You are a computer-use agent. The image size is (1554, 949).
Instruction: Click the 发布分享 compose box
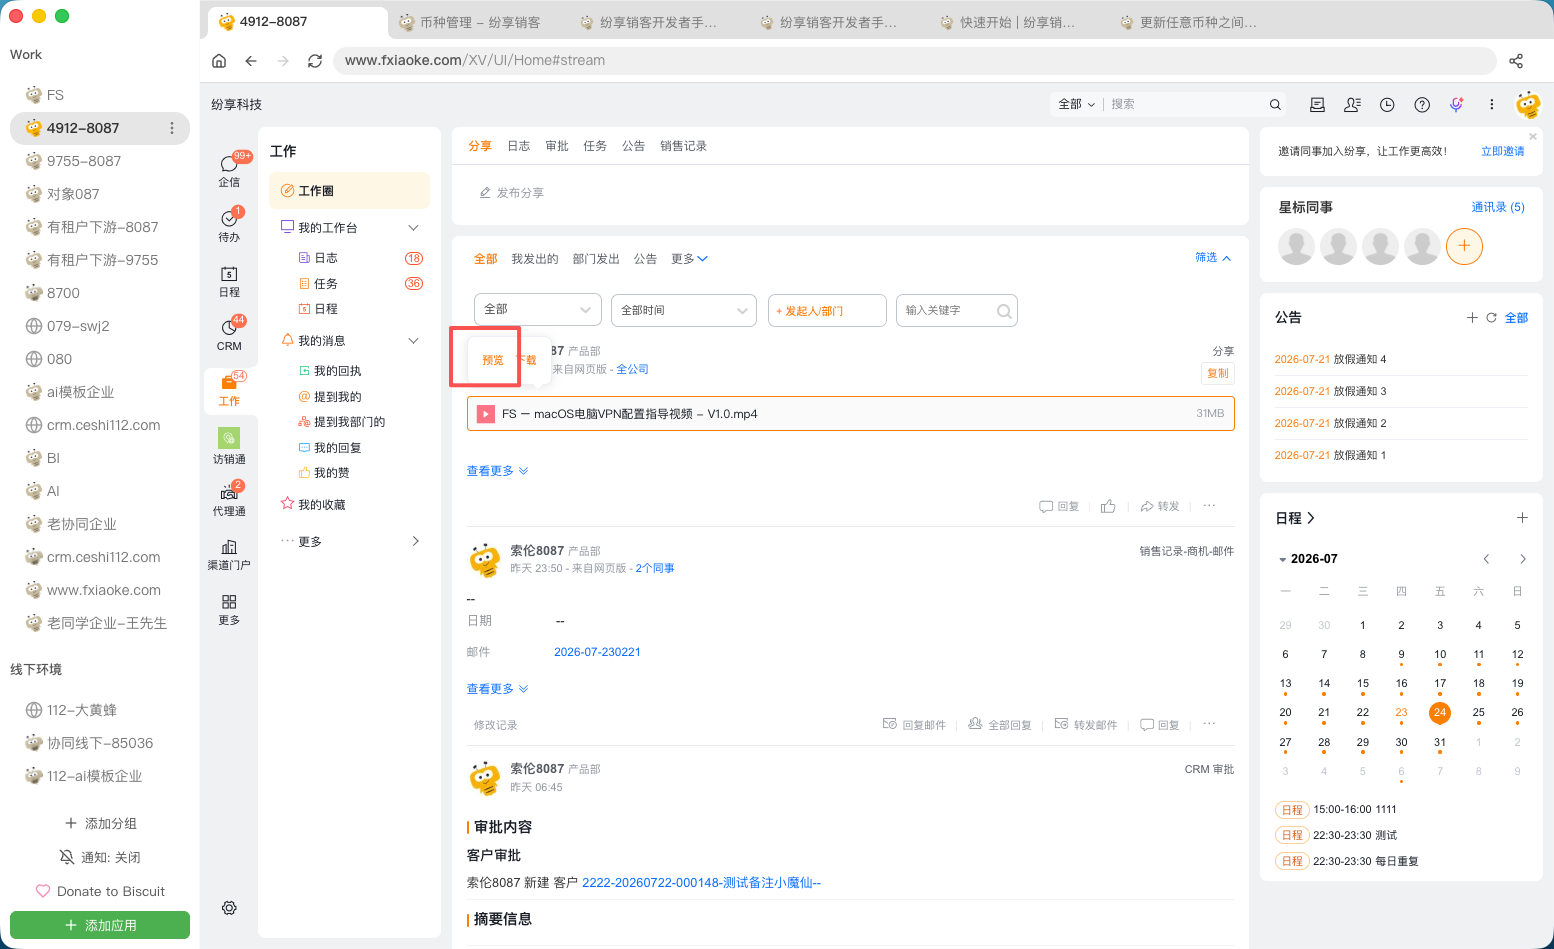(x=850, y=192)
